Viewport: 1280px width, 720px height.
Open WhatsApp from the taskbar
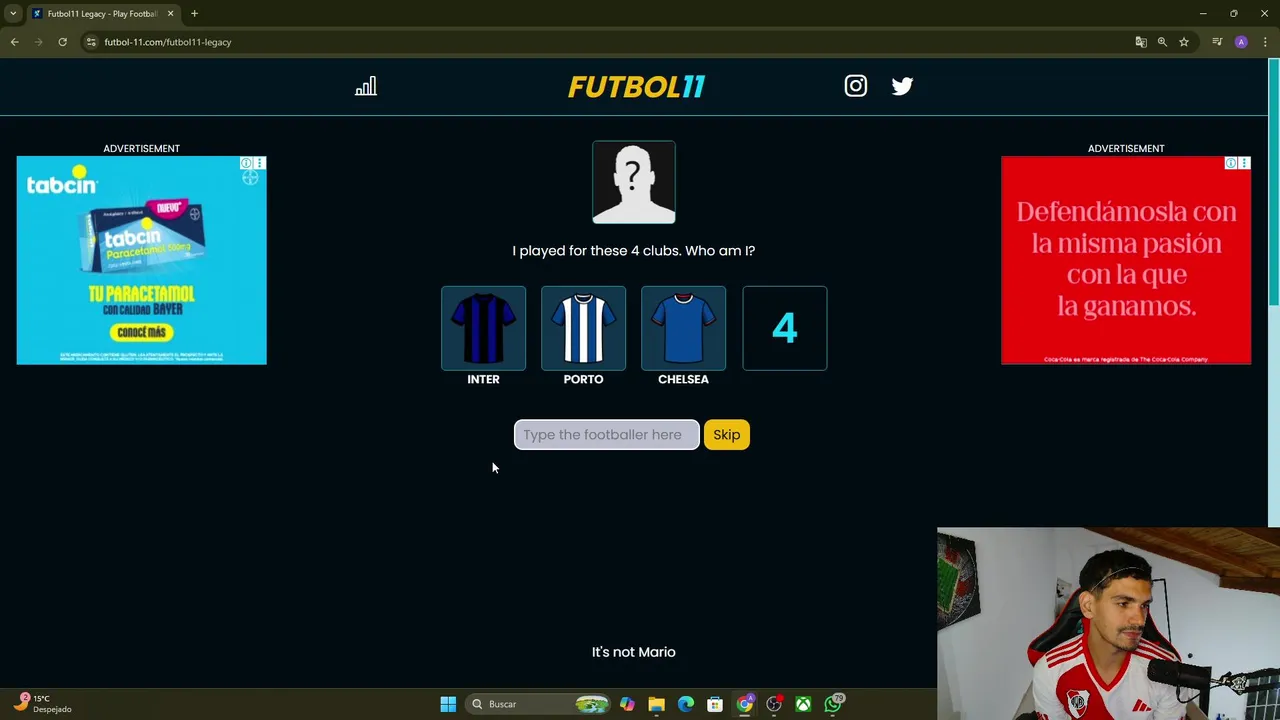tap(833, 704)
